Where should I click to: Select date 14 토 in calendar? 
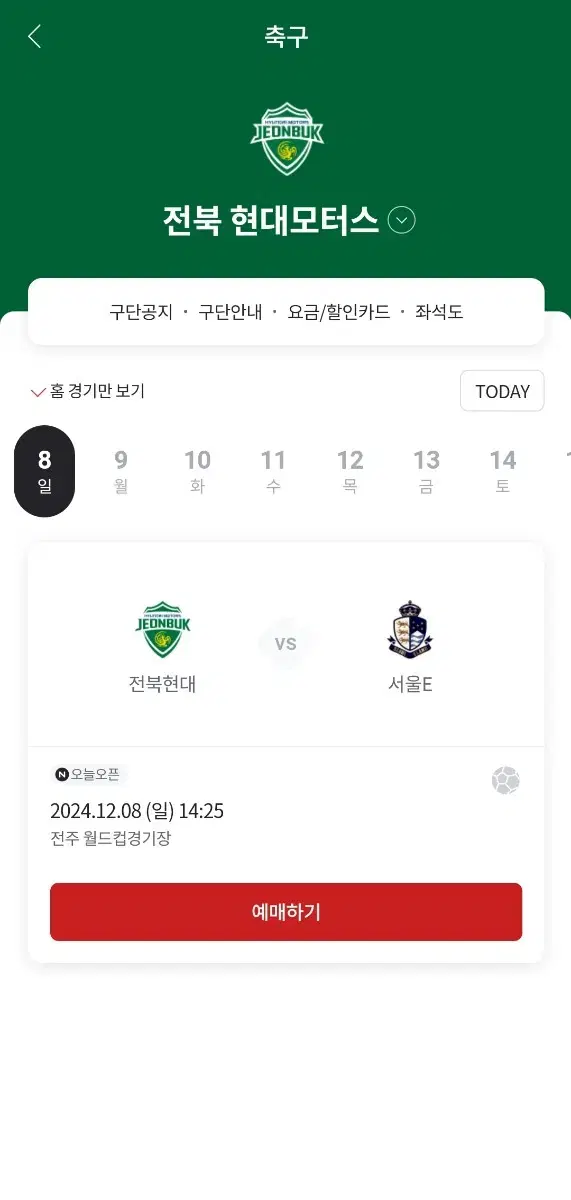click(502, 471)
